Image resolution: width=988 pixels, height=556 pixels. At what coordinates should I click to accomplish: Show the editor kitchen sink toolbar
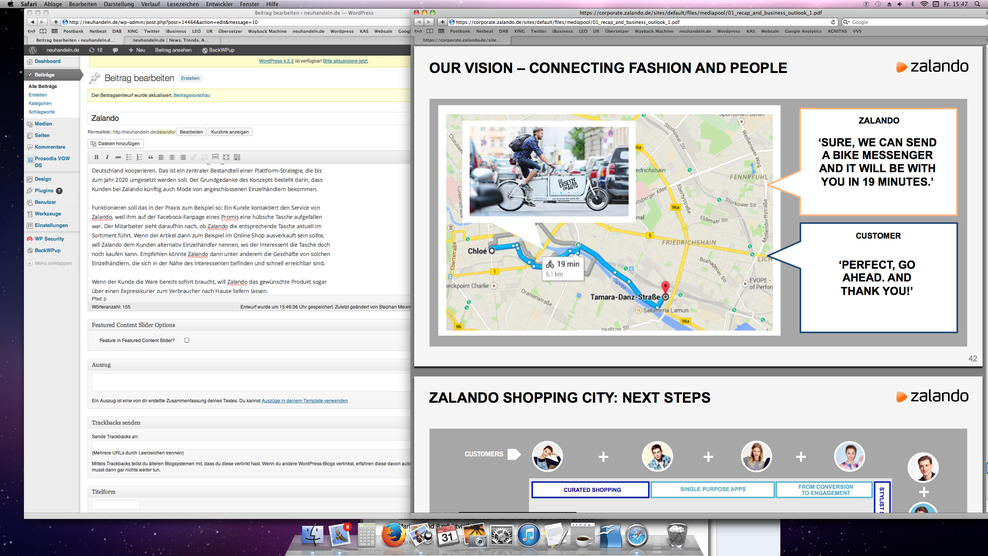click(x=237, y=157)
